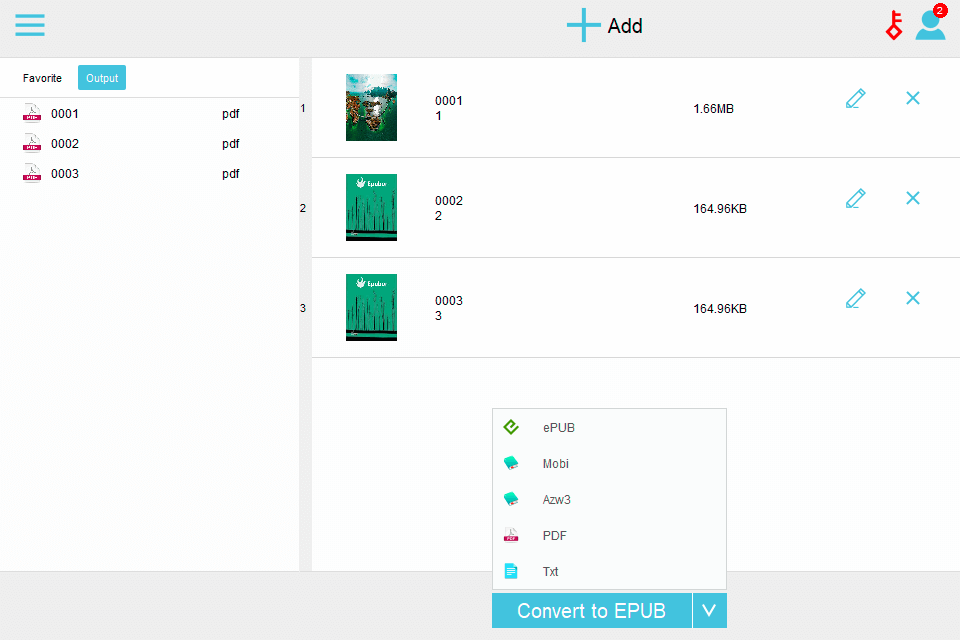Edit book 0001 using the pencil icon
This screenshot has width=960, height=640.
coord(855,98)
